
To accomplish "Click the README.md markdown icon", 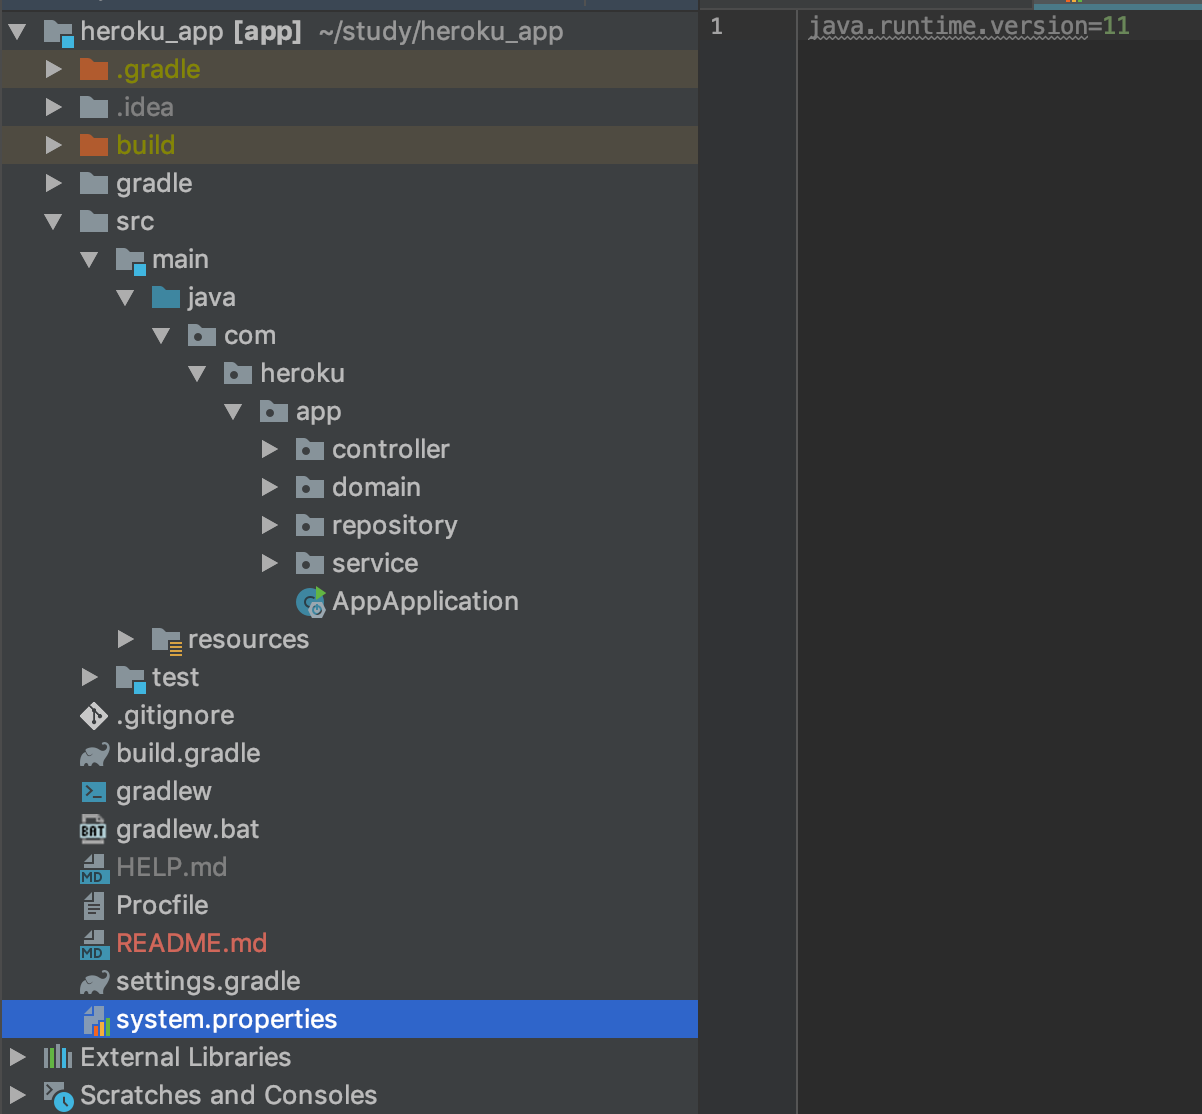I will pyautogui.click(x=93, y=944).
